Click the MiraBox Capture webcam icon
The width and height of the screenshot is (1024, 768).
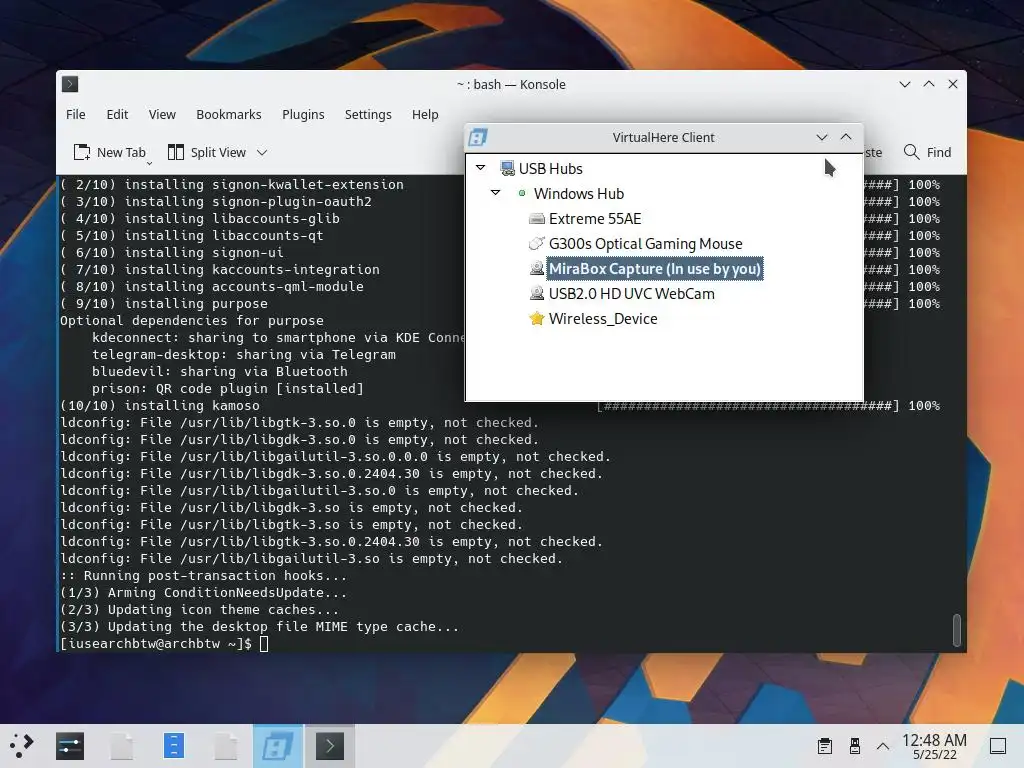(537, 268)
